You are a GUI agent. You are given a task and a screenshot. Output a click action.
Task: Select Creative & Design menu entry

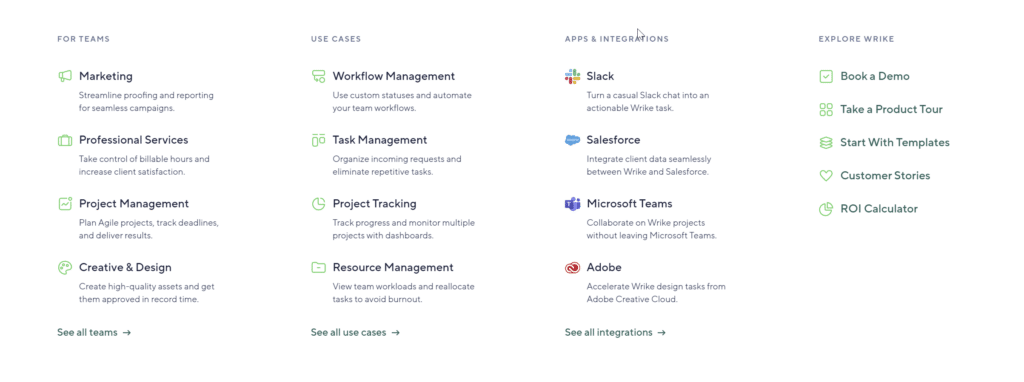tap(125, 268)
